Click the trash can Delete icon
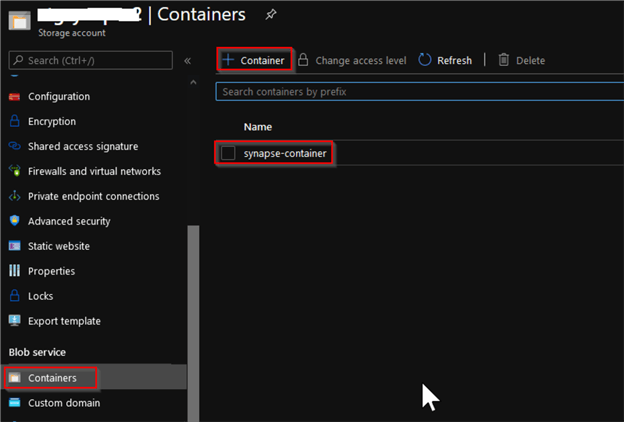Image resolution: width=624 pixels, height=422 pixels. (x=503, y=60)
